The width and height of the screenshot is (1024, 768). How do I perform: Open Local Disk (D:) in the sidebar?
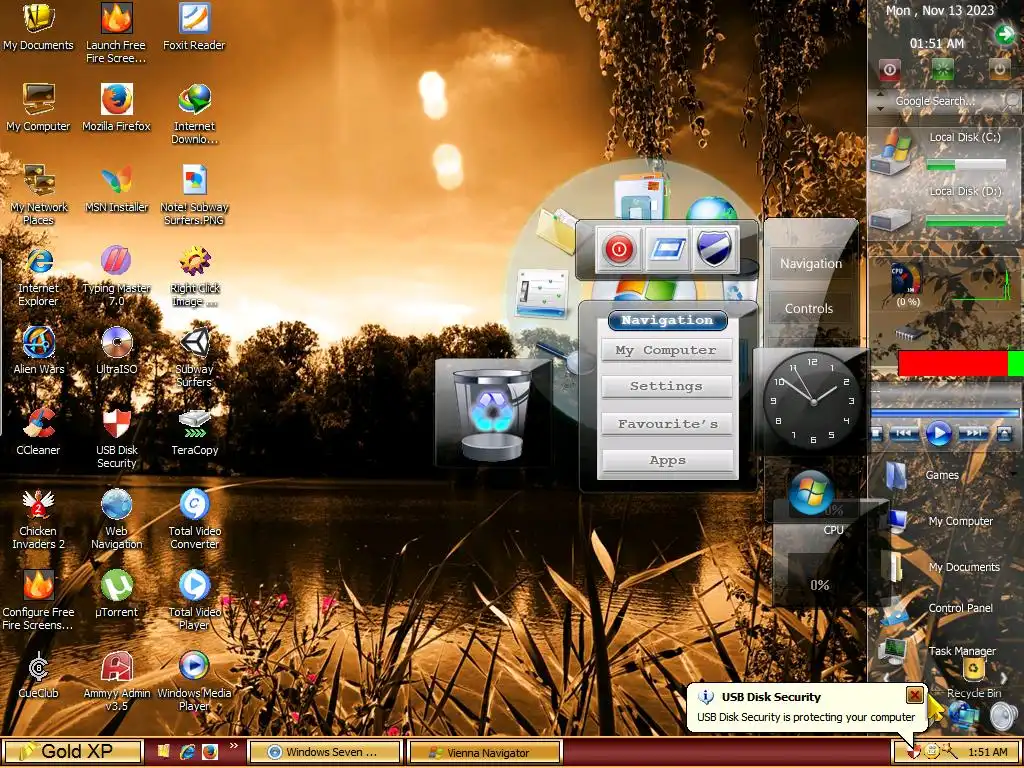pos(944,208)
